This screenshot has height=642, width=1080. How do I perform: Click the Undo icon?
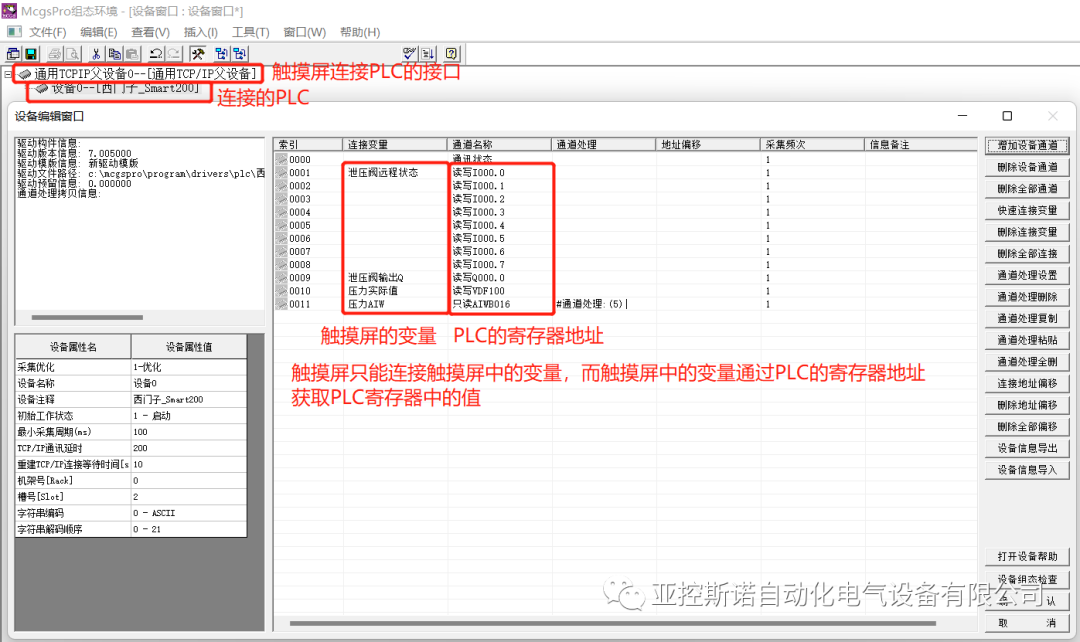point(155,54)
